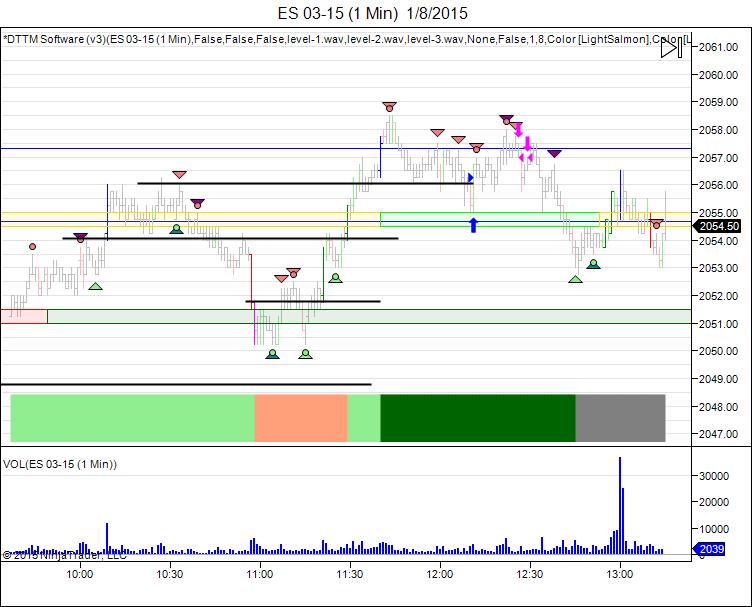The height and width of the screenshot is (607, 752).
Task: Click the blue up arrow in green zone
Action: coord(473,225)
